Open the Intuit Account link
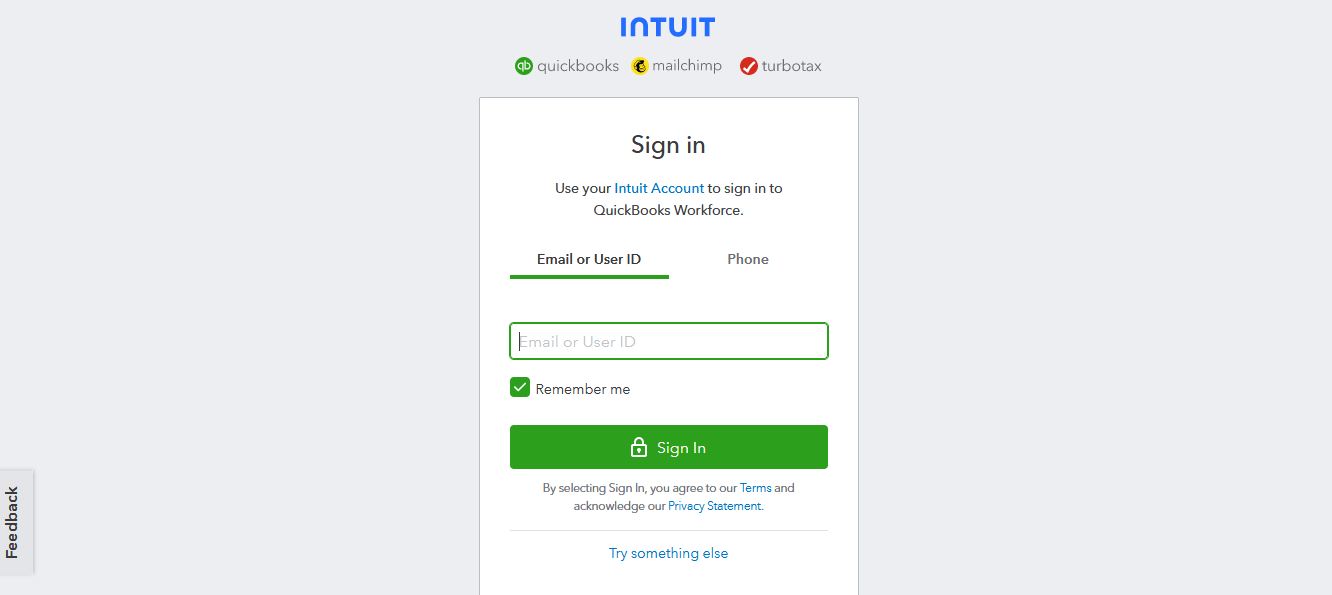Viewport: 1332px width, 595px height. click(659, 188)
